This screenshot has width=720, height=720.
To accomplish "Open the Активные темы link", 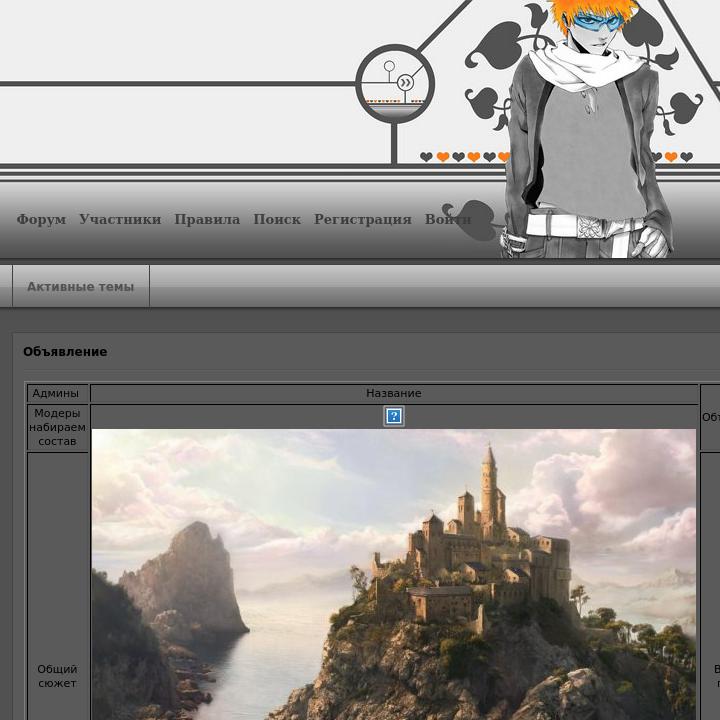I will (x=81, y=287).
